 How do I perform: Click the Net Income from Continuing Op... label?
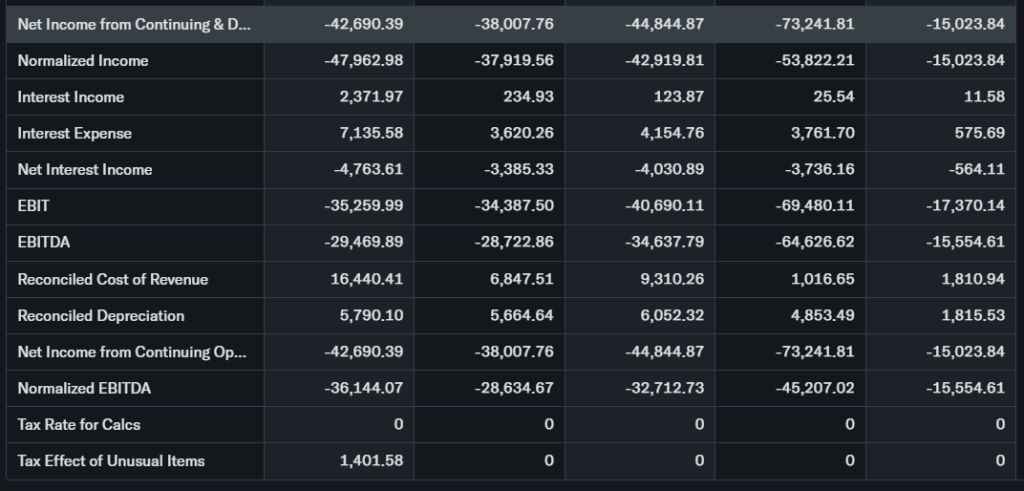coord(132,352)
